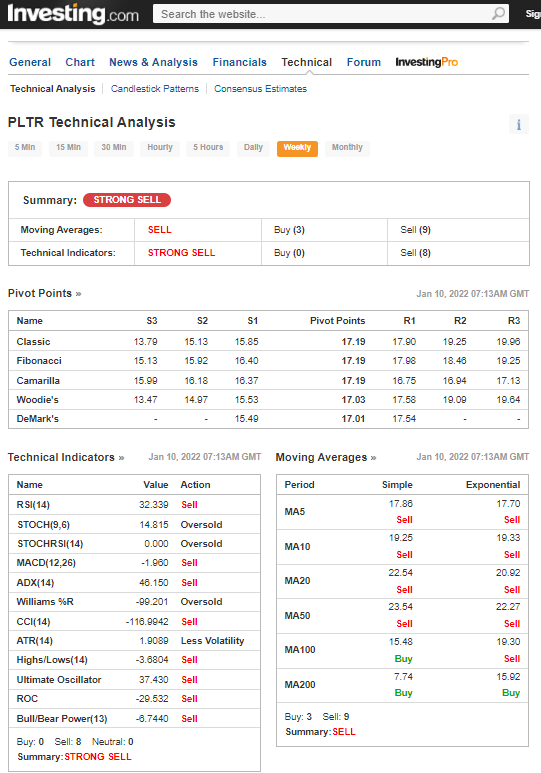This screenshot has width=541, height=773.
Task: Click the RSI(14) indicator name
Action: point(33,505)
